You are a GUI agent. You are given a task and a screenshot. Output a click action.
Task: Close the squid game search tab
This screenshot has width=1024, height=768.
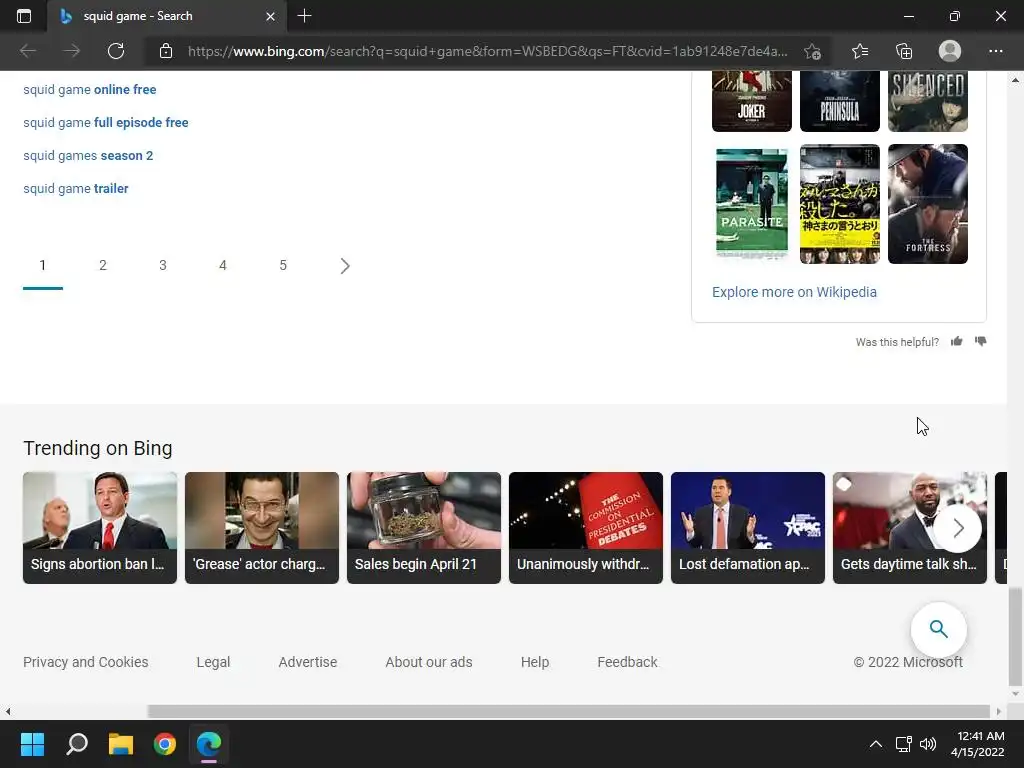270,16
